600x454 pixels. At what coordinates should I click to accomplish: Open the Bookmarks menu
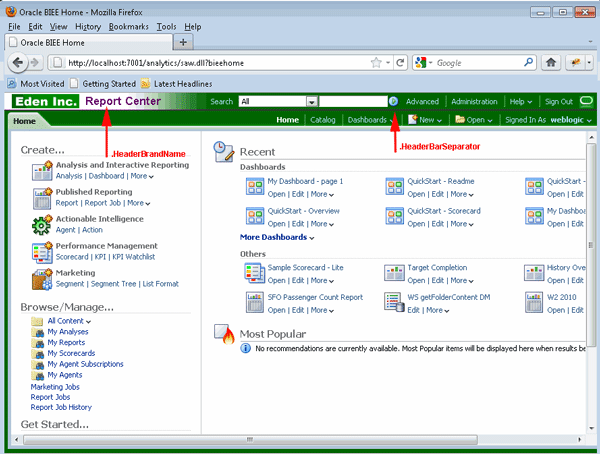pos(129,26)
